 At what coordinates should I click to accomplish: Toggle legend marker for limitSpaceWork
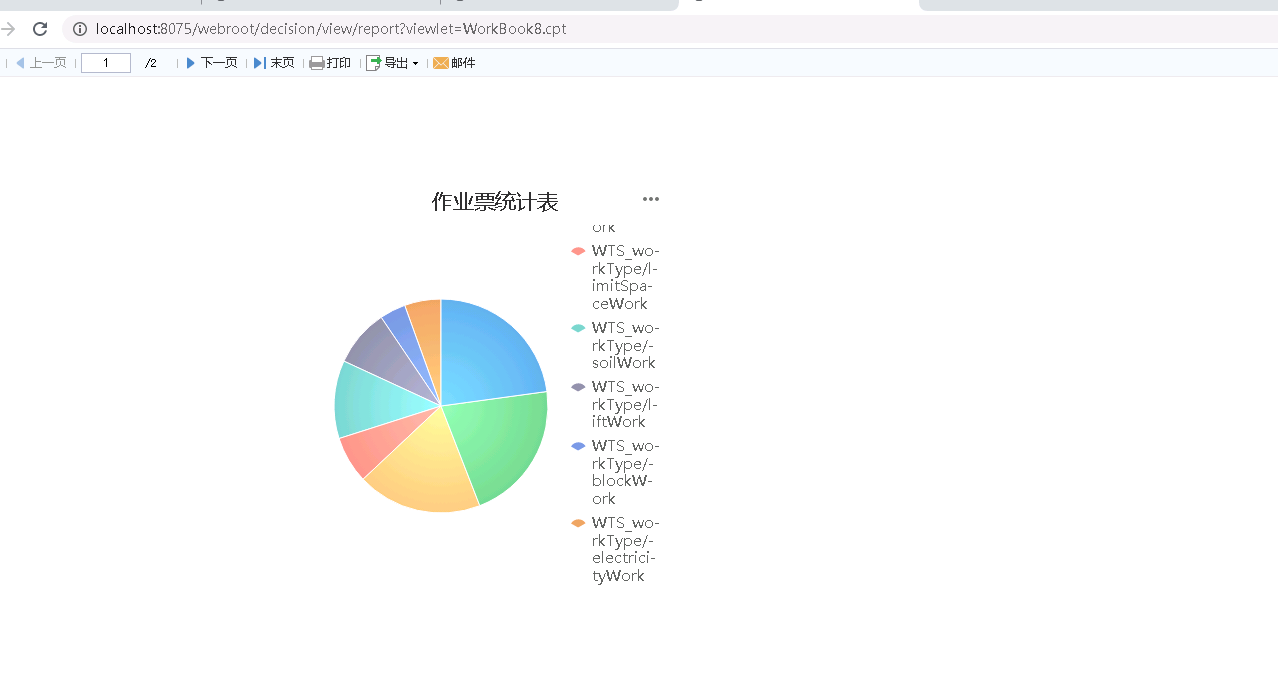click(578, 251)
